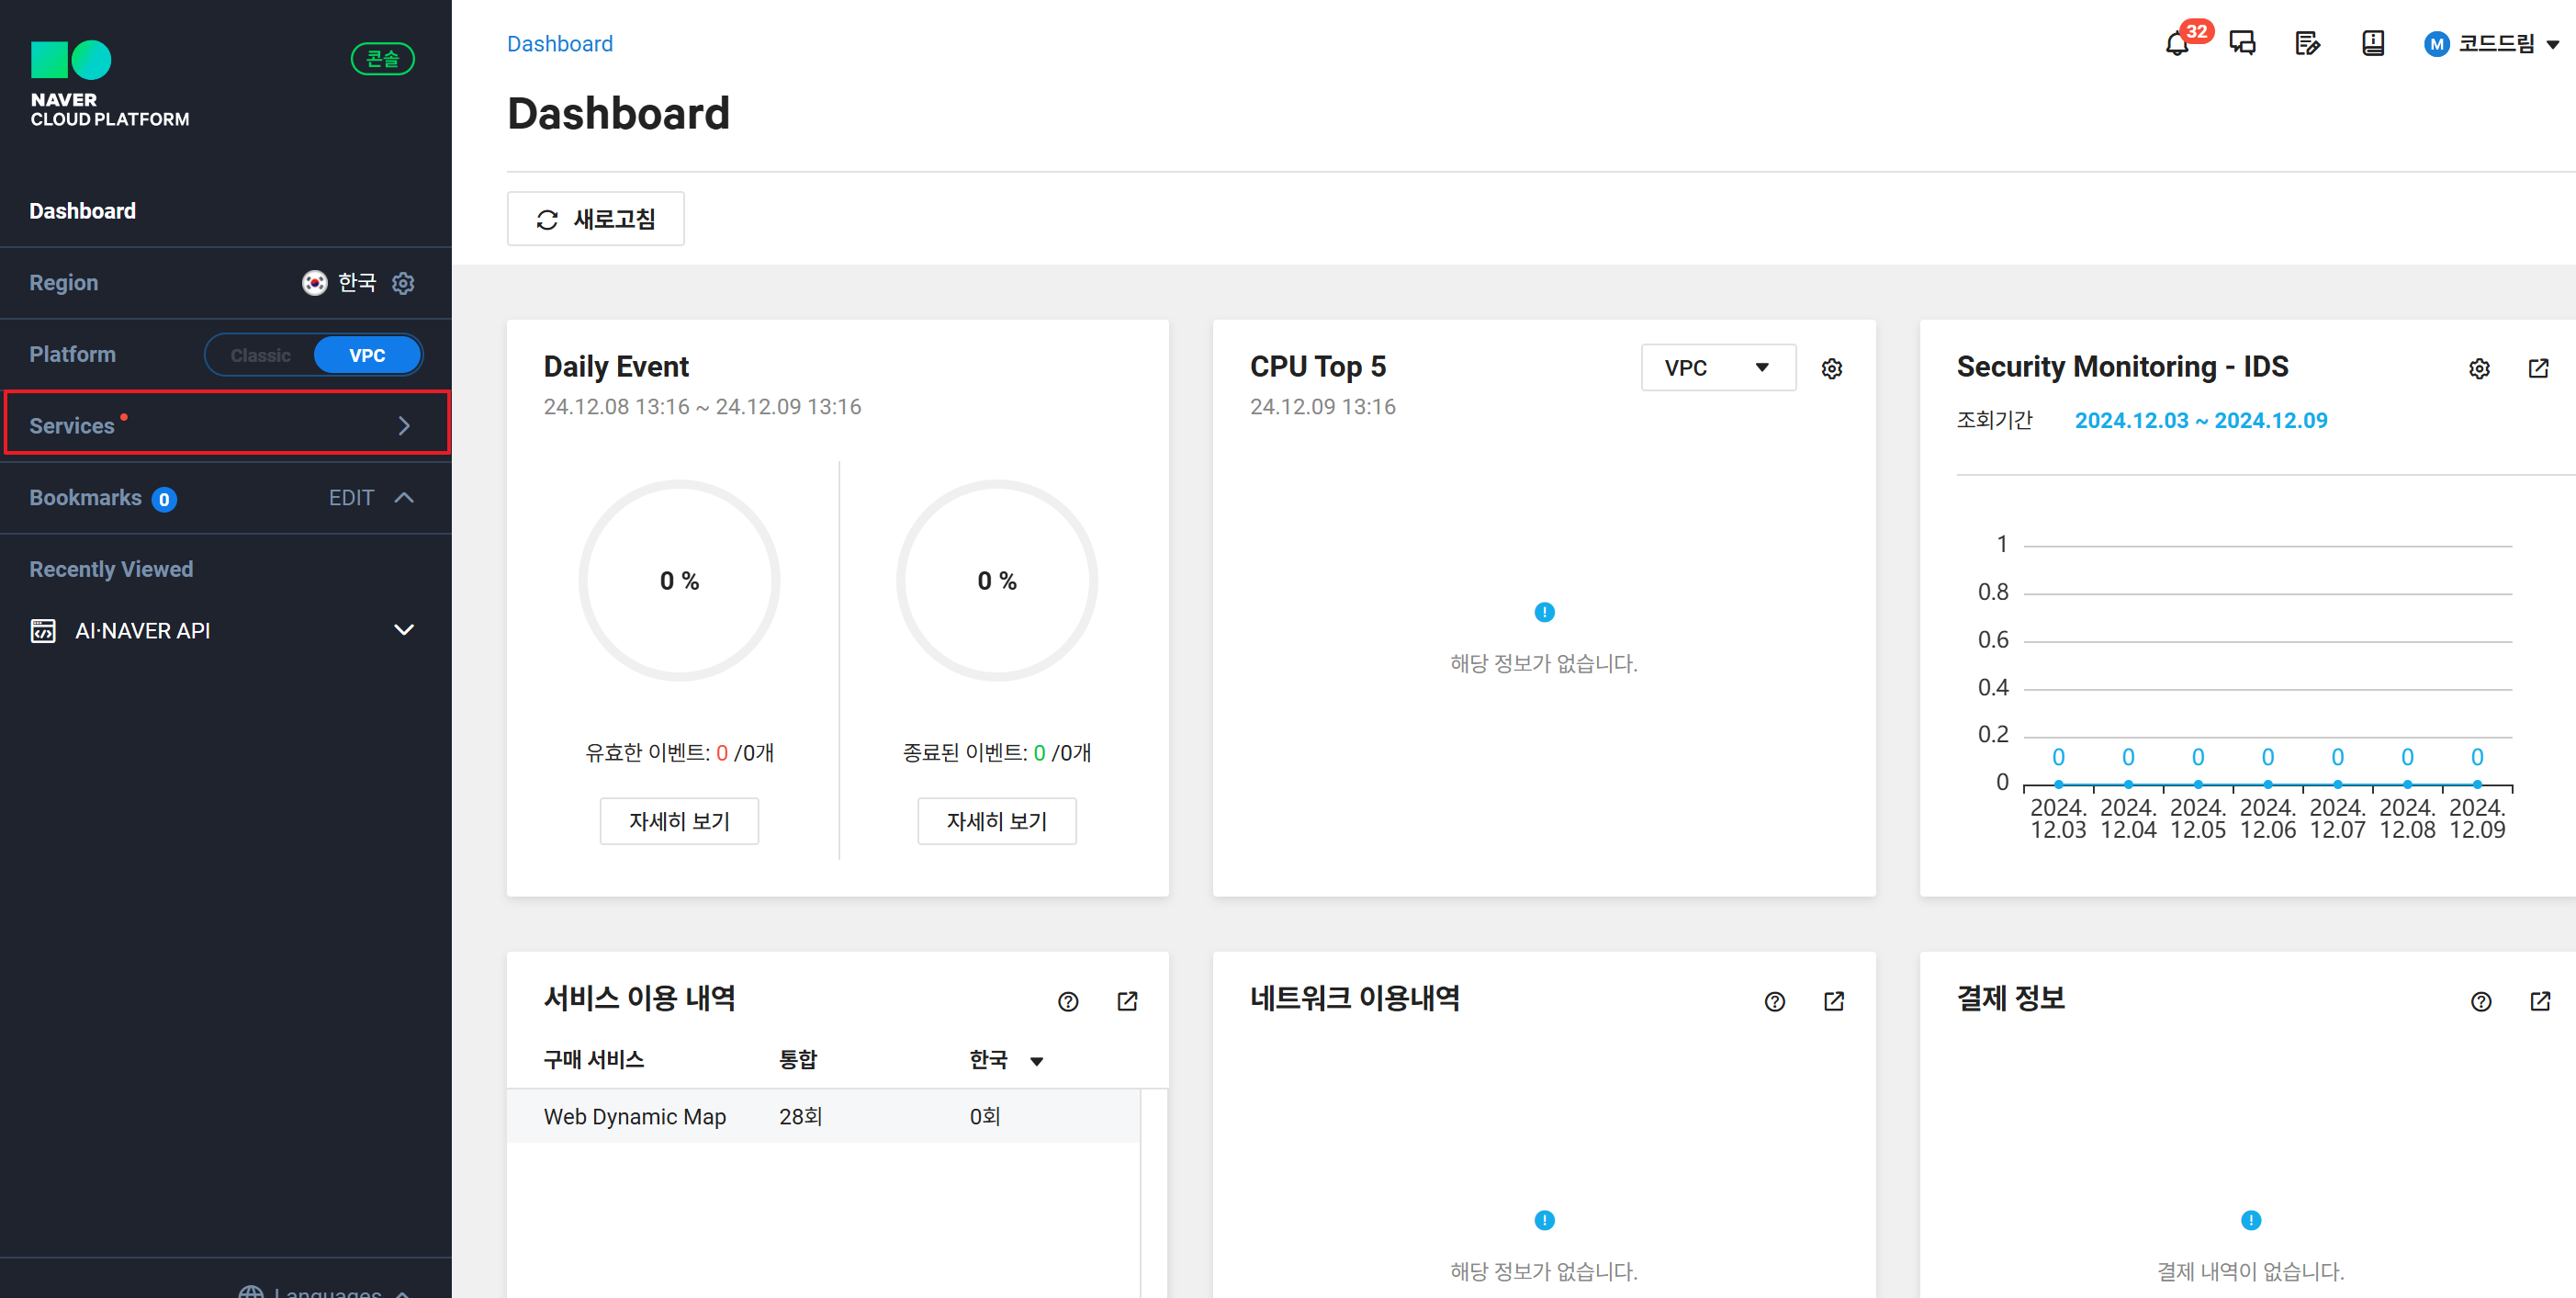Click the 새로고침 refresh button
2576x1298 pixels.
pos(595,219)
